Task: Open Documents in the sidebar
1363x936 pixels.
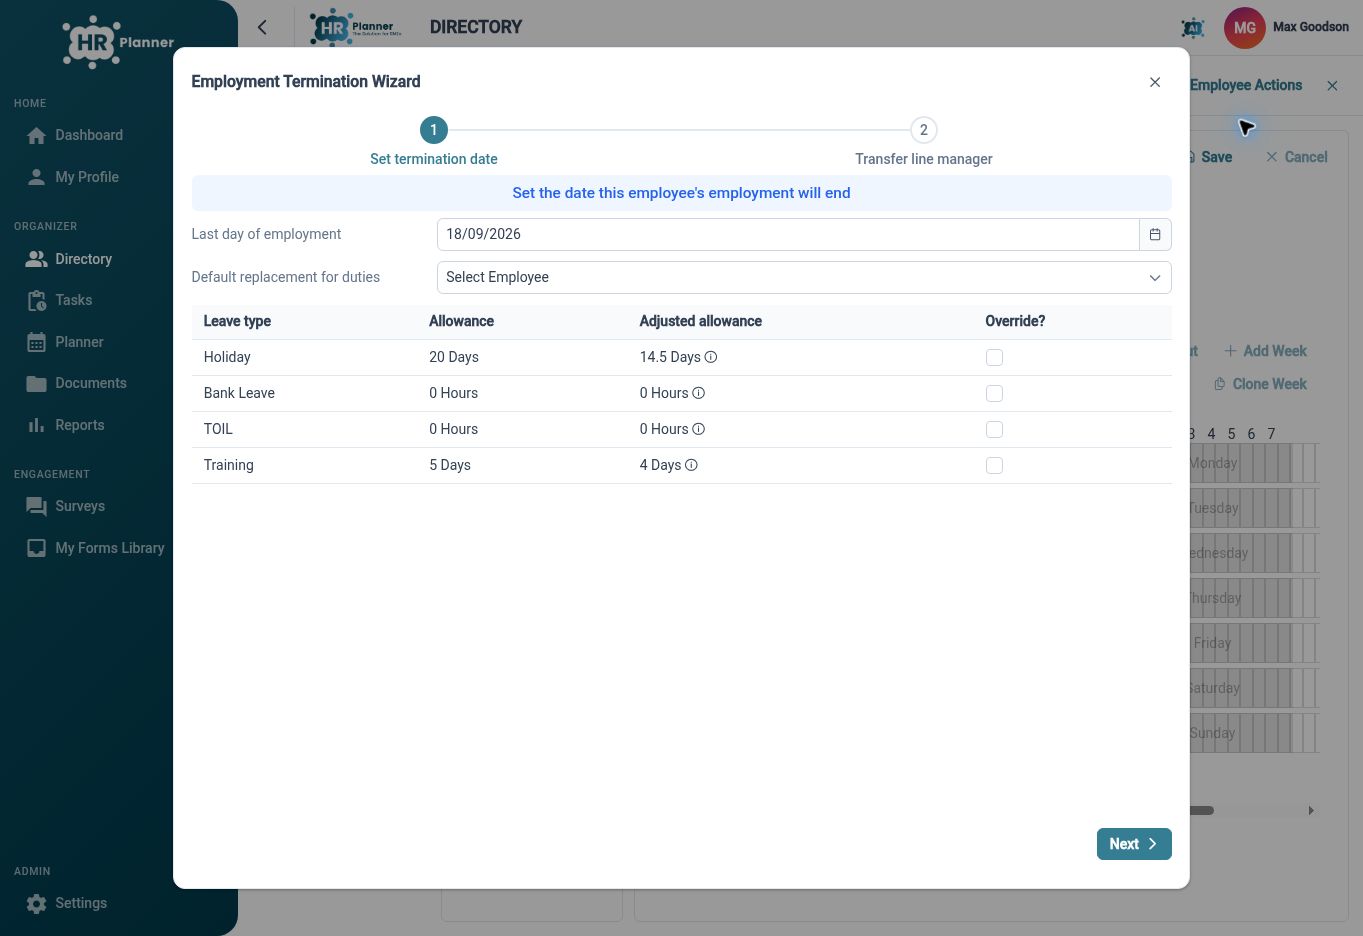Action: [x=77, y=383]
